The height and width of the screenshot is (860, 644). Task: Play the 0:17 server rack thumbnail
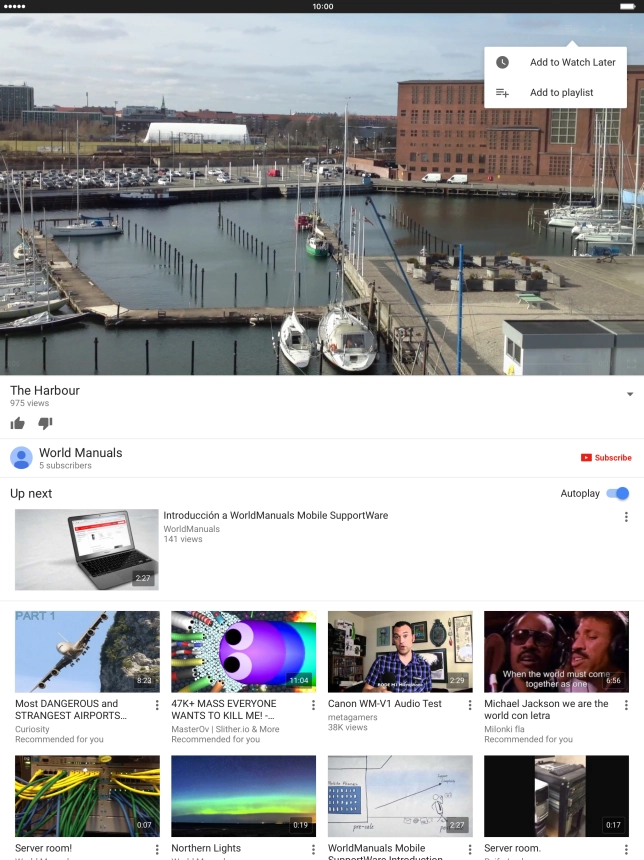click(x=556, y=796)
